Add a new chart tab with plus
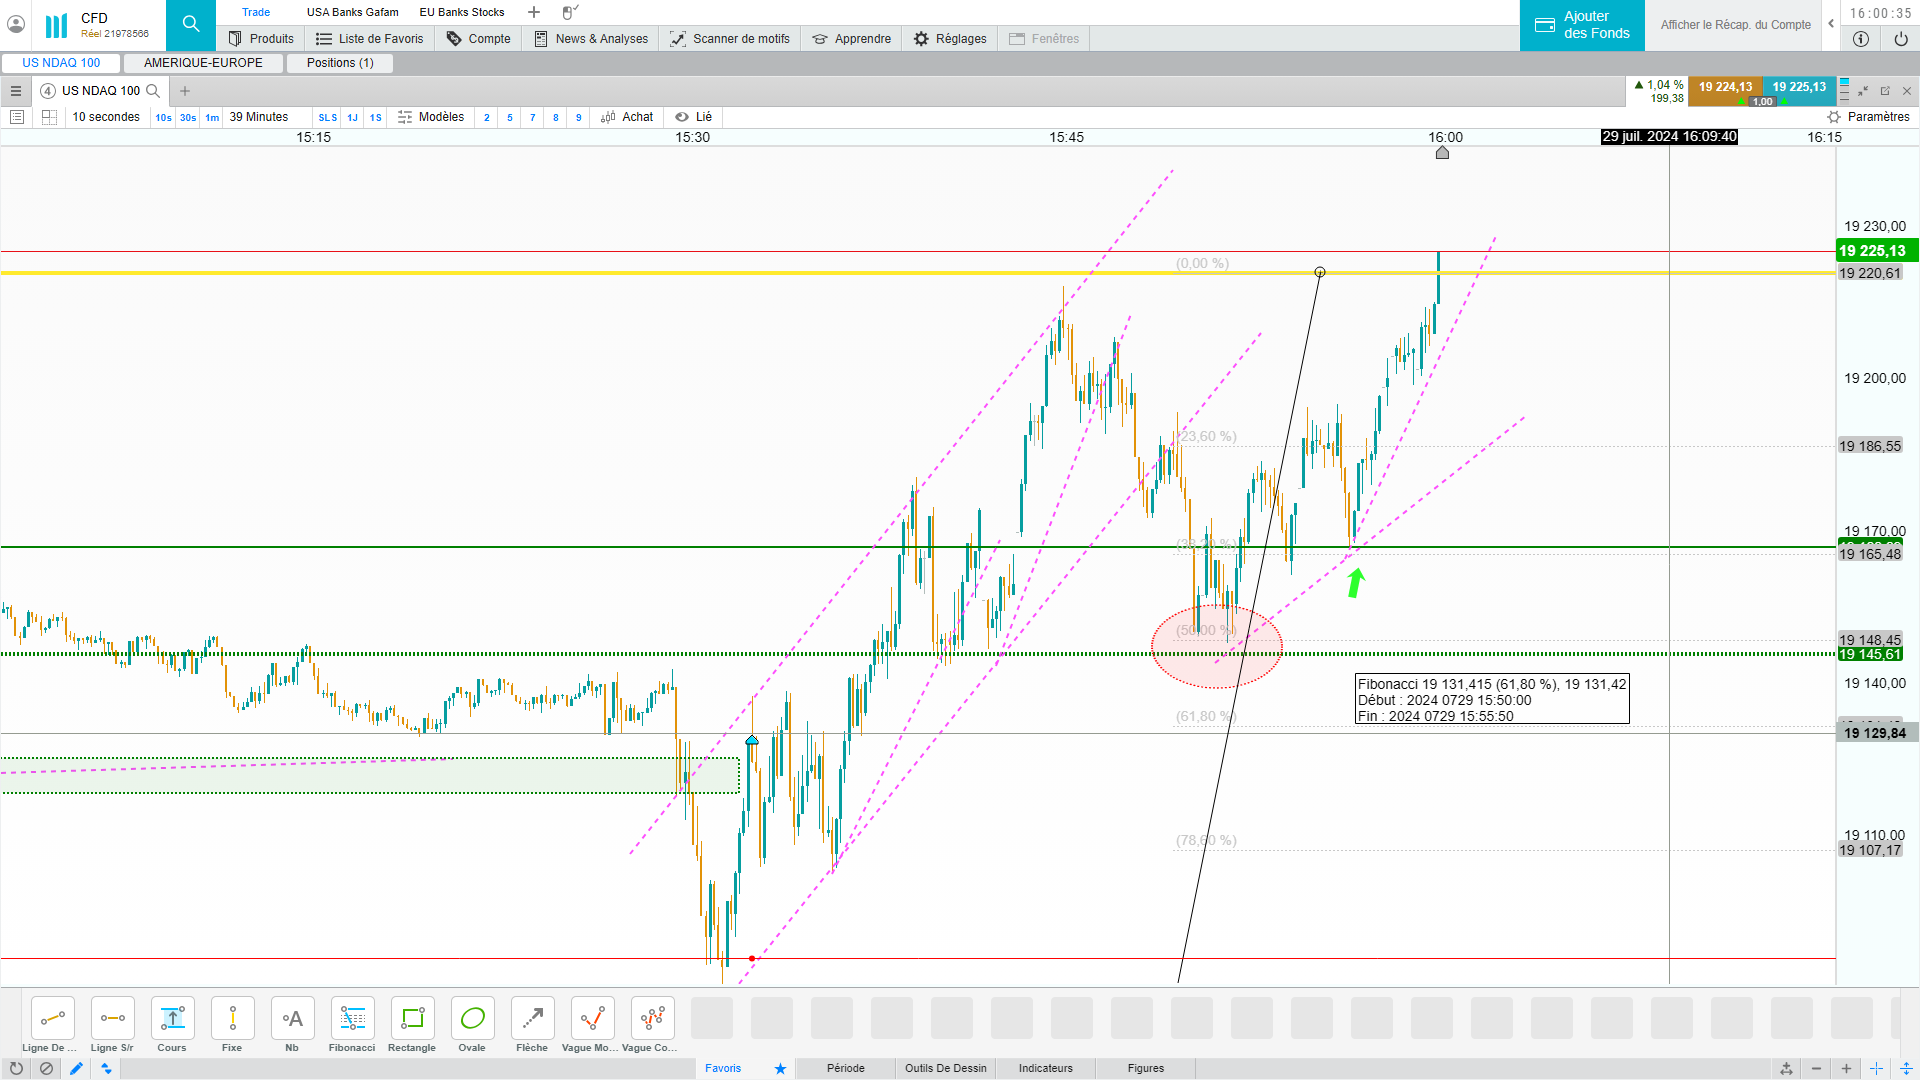1920x1080 pixels. 185,91
